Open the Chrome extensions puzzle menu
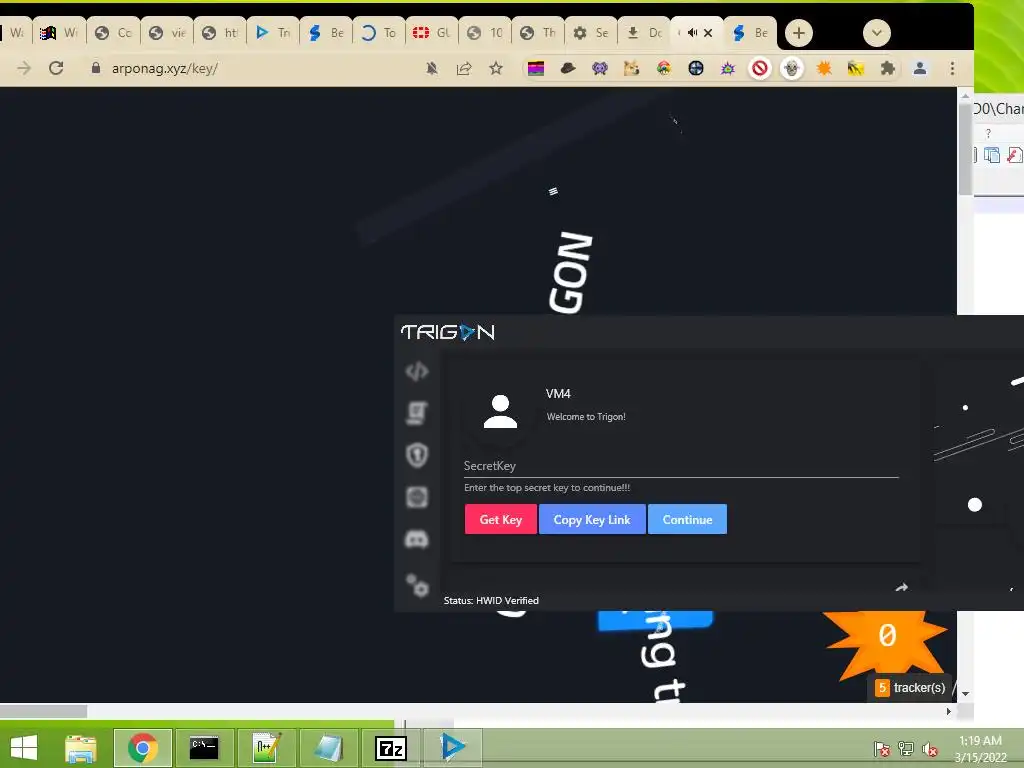The image size is (1024, 768). 888,68
